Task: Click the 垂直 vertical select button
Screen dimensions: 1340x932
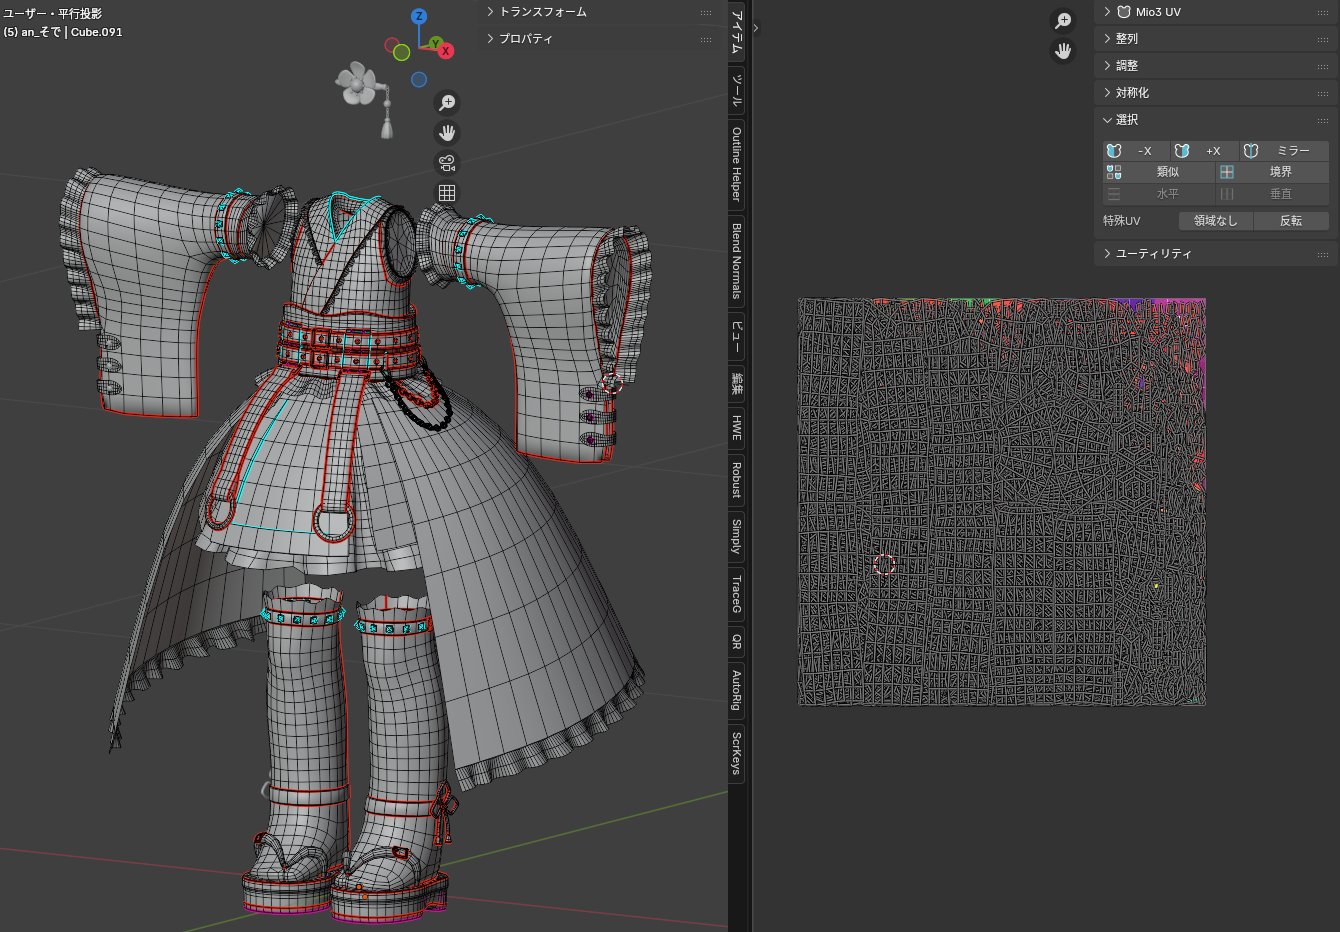Action: tap(1273, 194)
